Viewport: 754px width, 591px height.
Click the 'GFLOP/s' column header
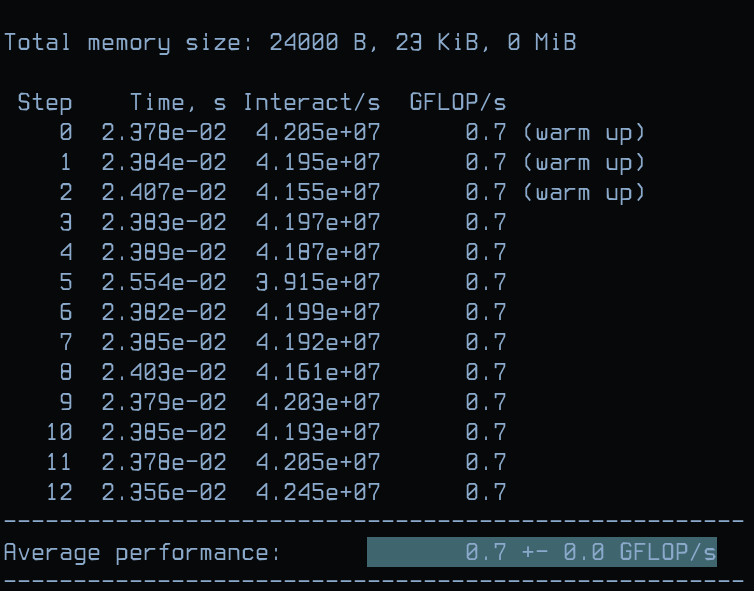(x=458, y=103)
